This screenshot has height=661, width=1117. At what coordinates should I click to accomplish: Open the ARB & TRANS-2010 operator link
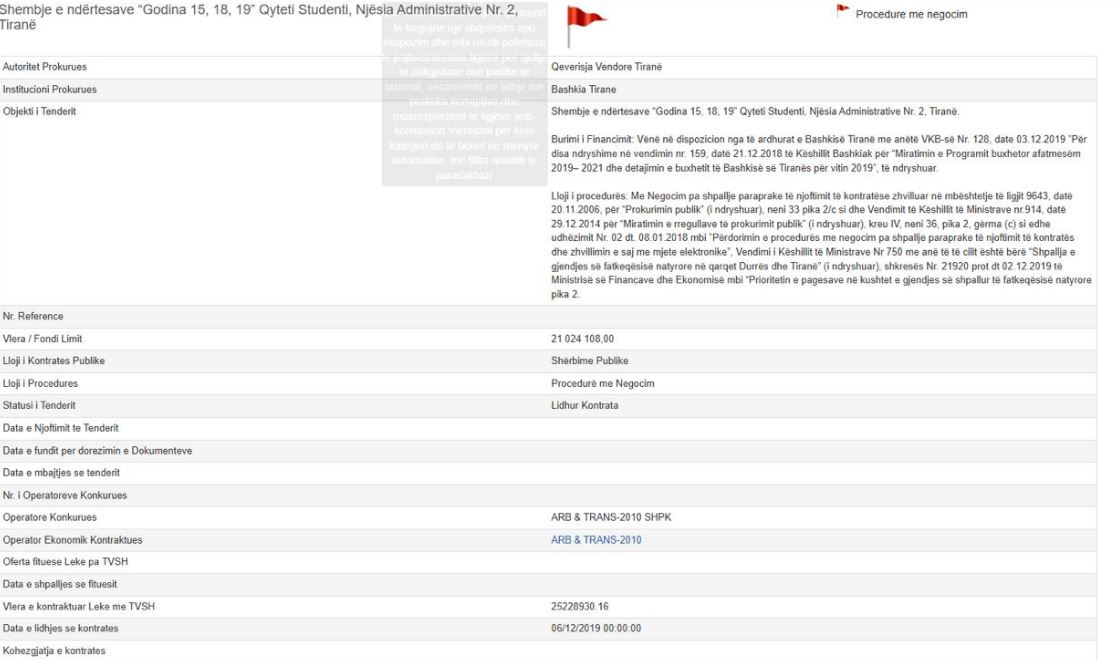click(596, 540)
